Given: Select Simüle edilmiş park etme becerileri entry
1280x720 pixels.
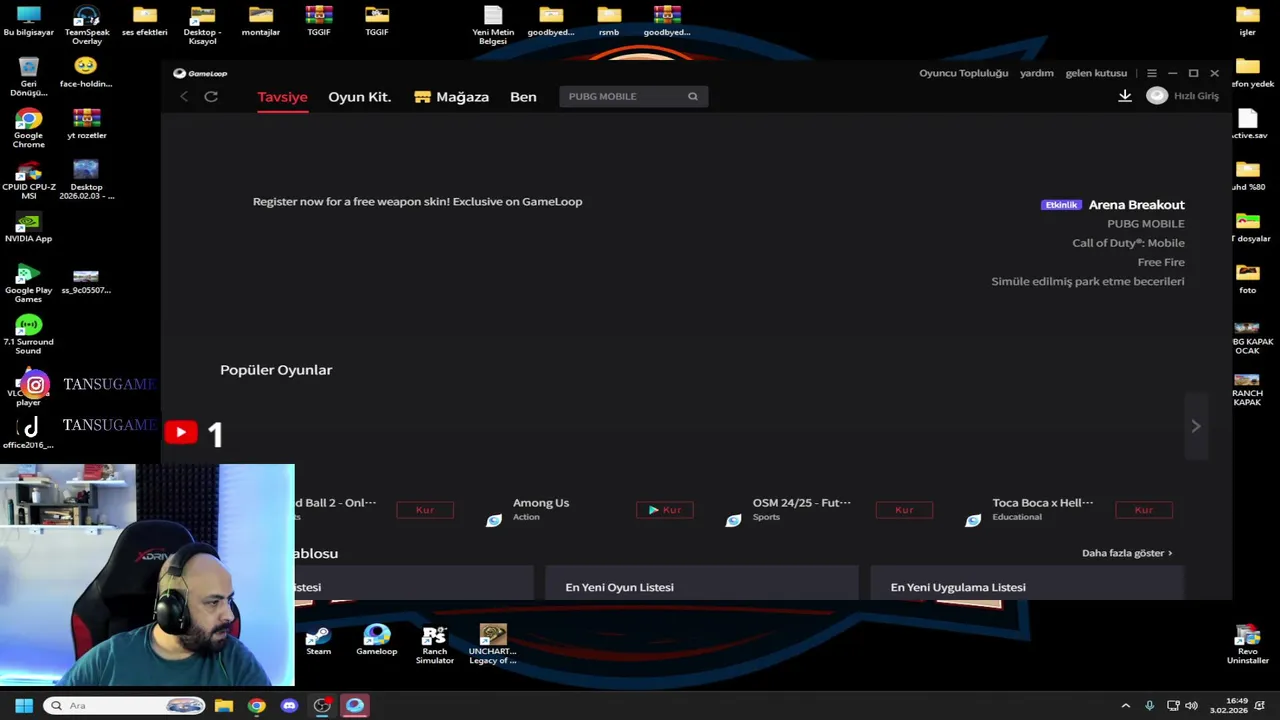Looking at the screenshot, I should tap(1088, 281).
